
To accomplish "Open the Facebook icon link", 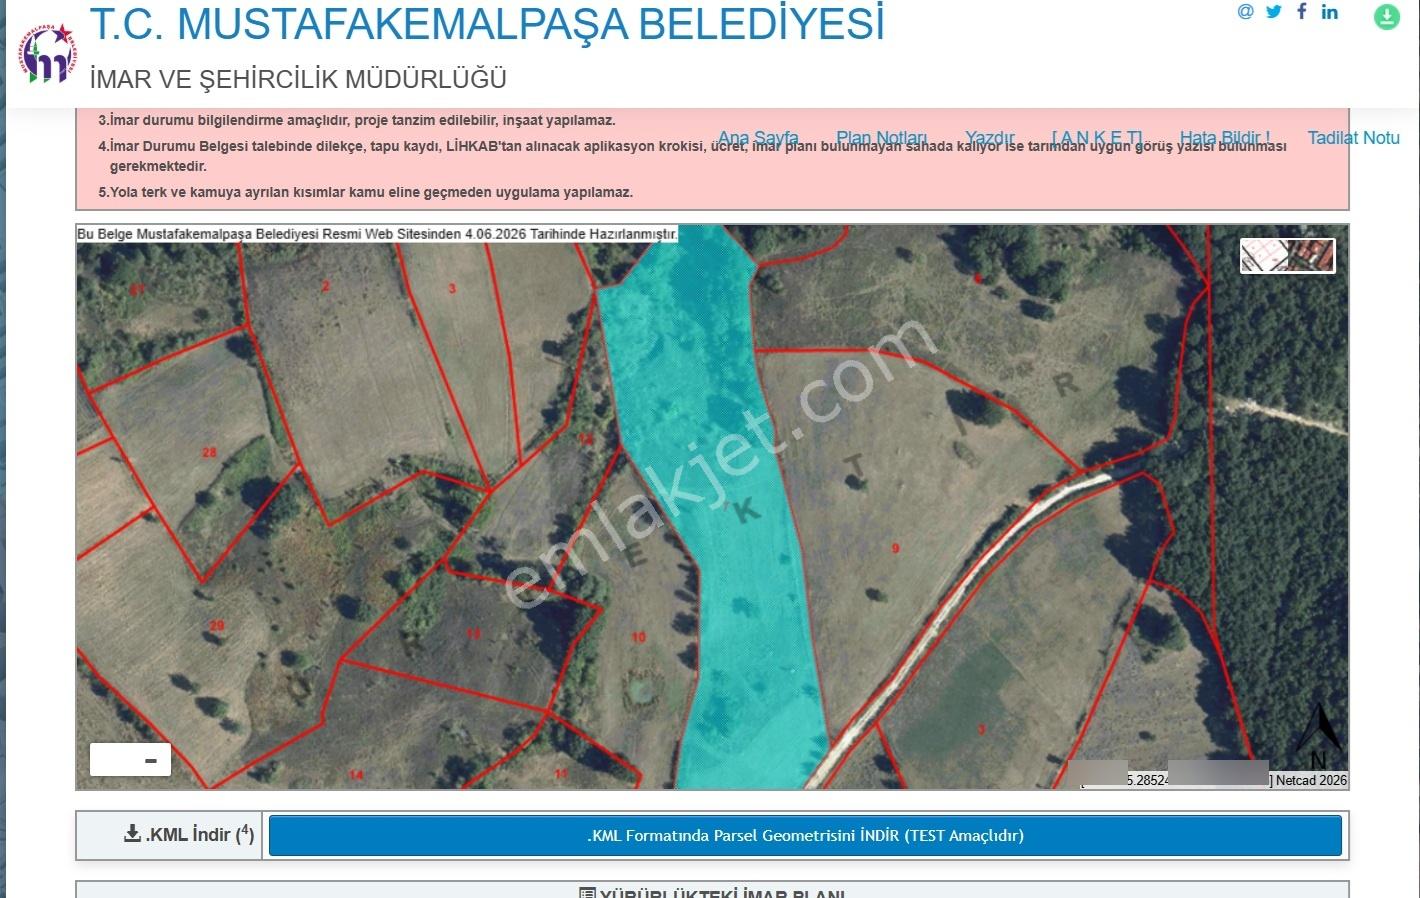I will click(x=1301, y=12).
